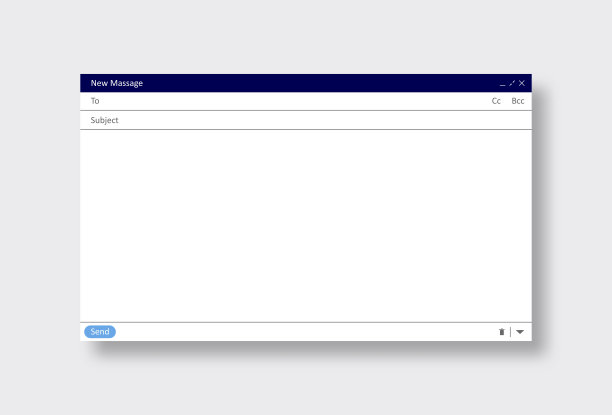Reveal the Bcc recipient field
612x415 pixels.
(517, 101)
